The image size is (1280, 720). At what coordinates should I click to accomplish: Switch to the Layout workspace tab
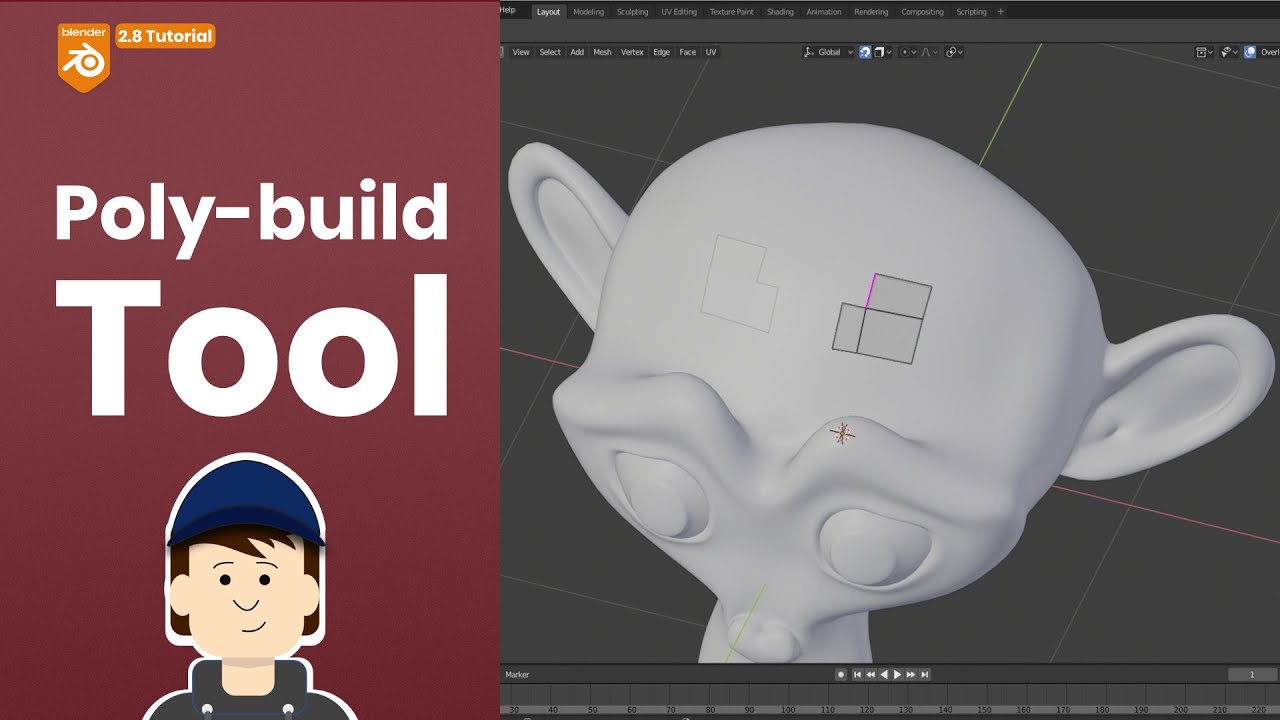[548, 12]
